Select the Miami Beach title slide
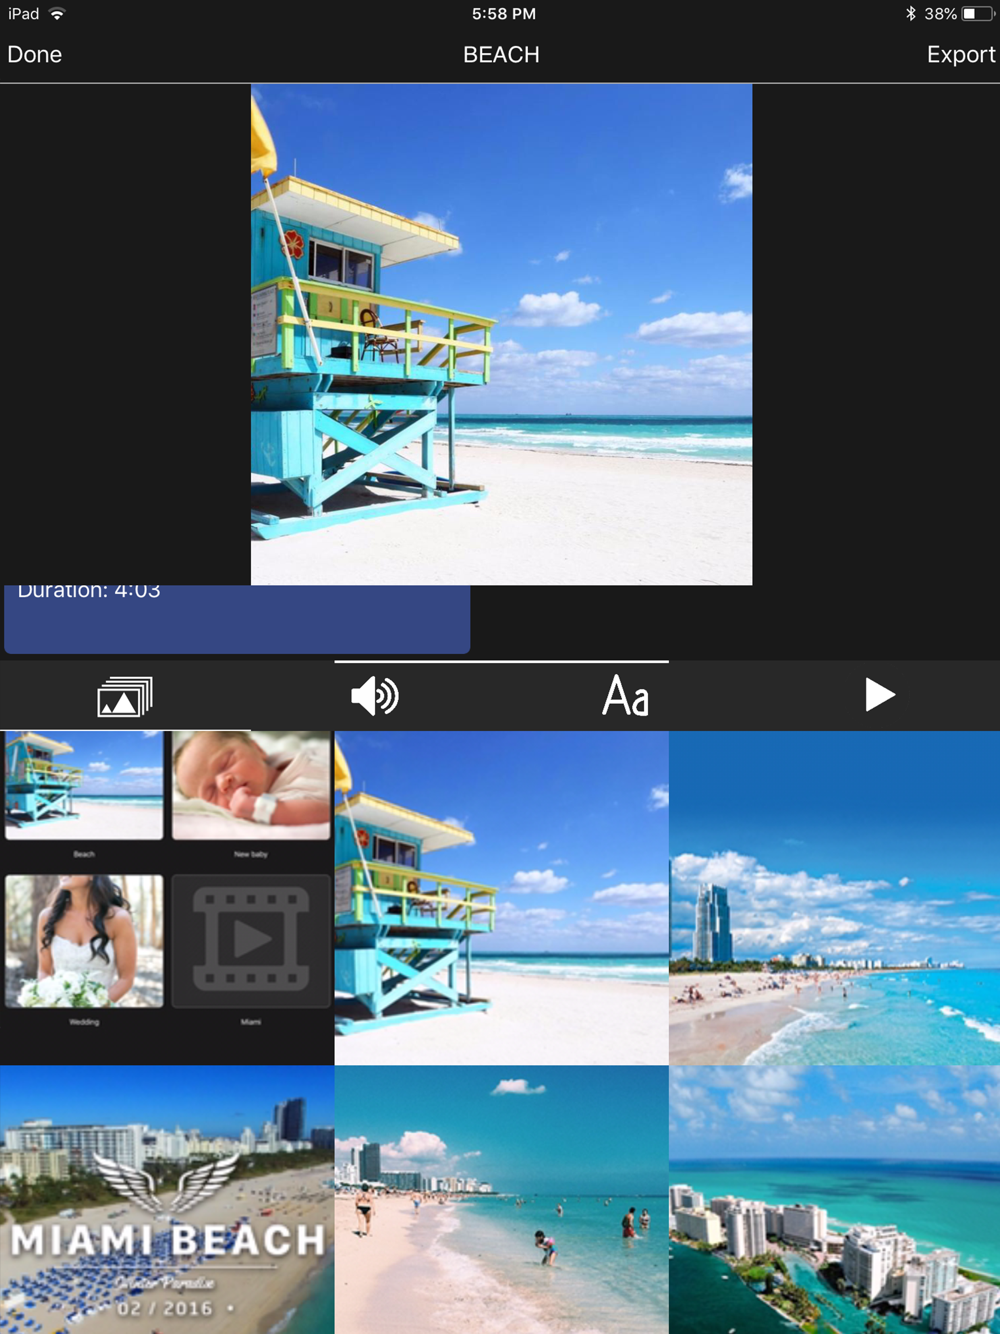This screenshot has width=1000, height=1334. pos(167,1200)
